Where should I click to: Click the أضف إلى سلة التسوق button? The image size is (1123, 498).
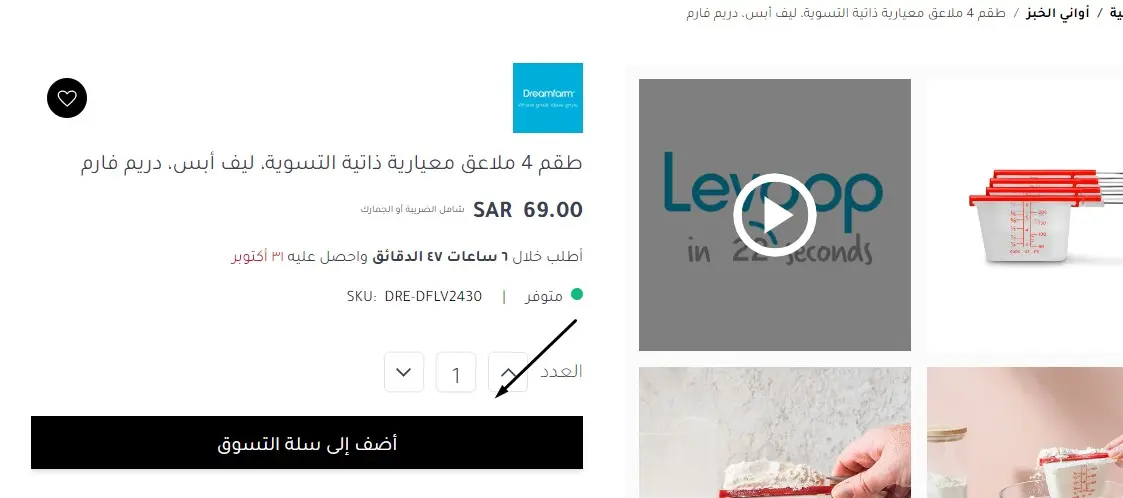coord(307,443)
